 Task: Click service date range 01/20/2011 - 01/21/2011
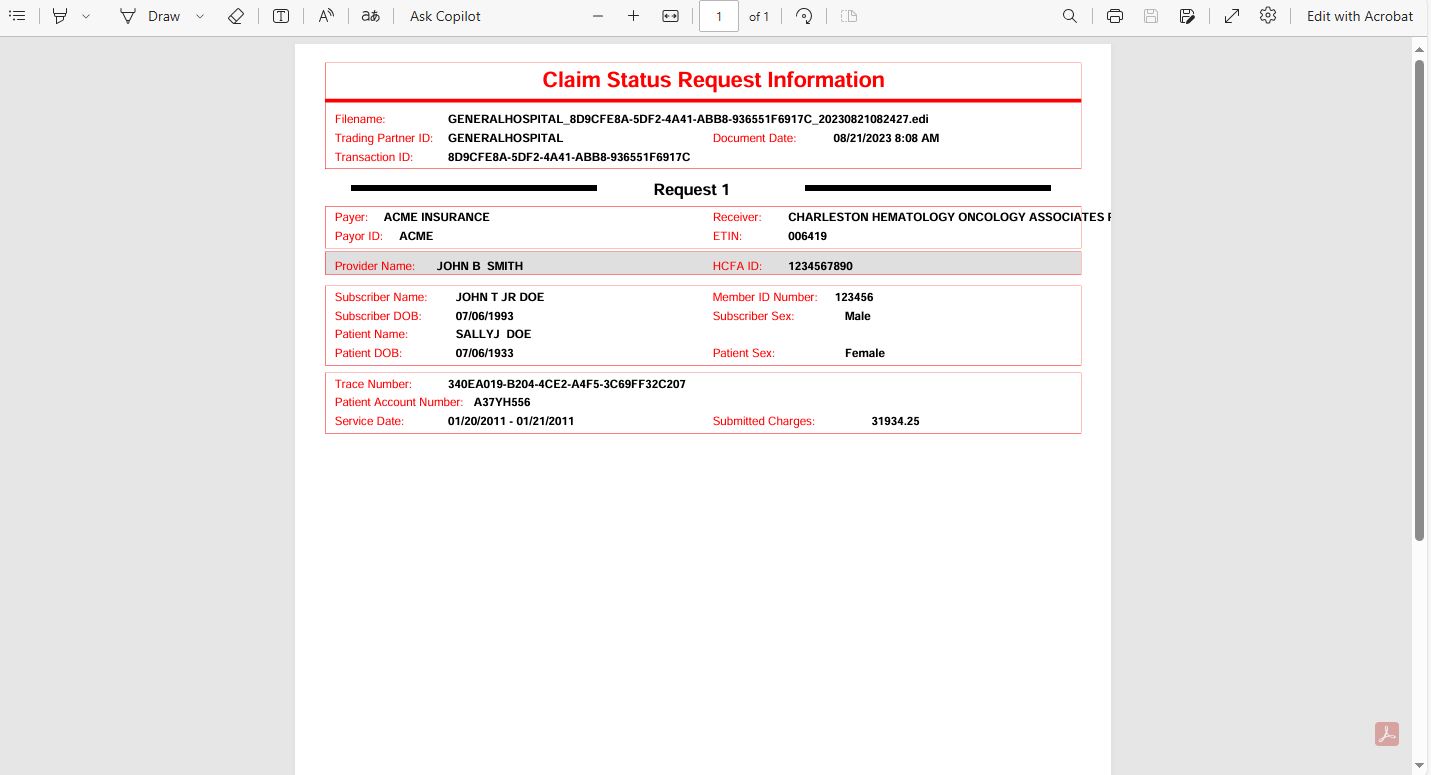point(511,421)
